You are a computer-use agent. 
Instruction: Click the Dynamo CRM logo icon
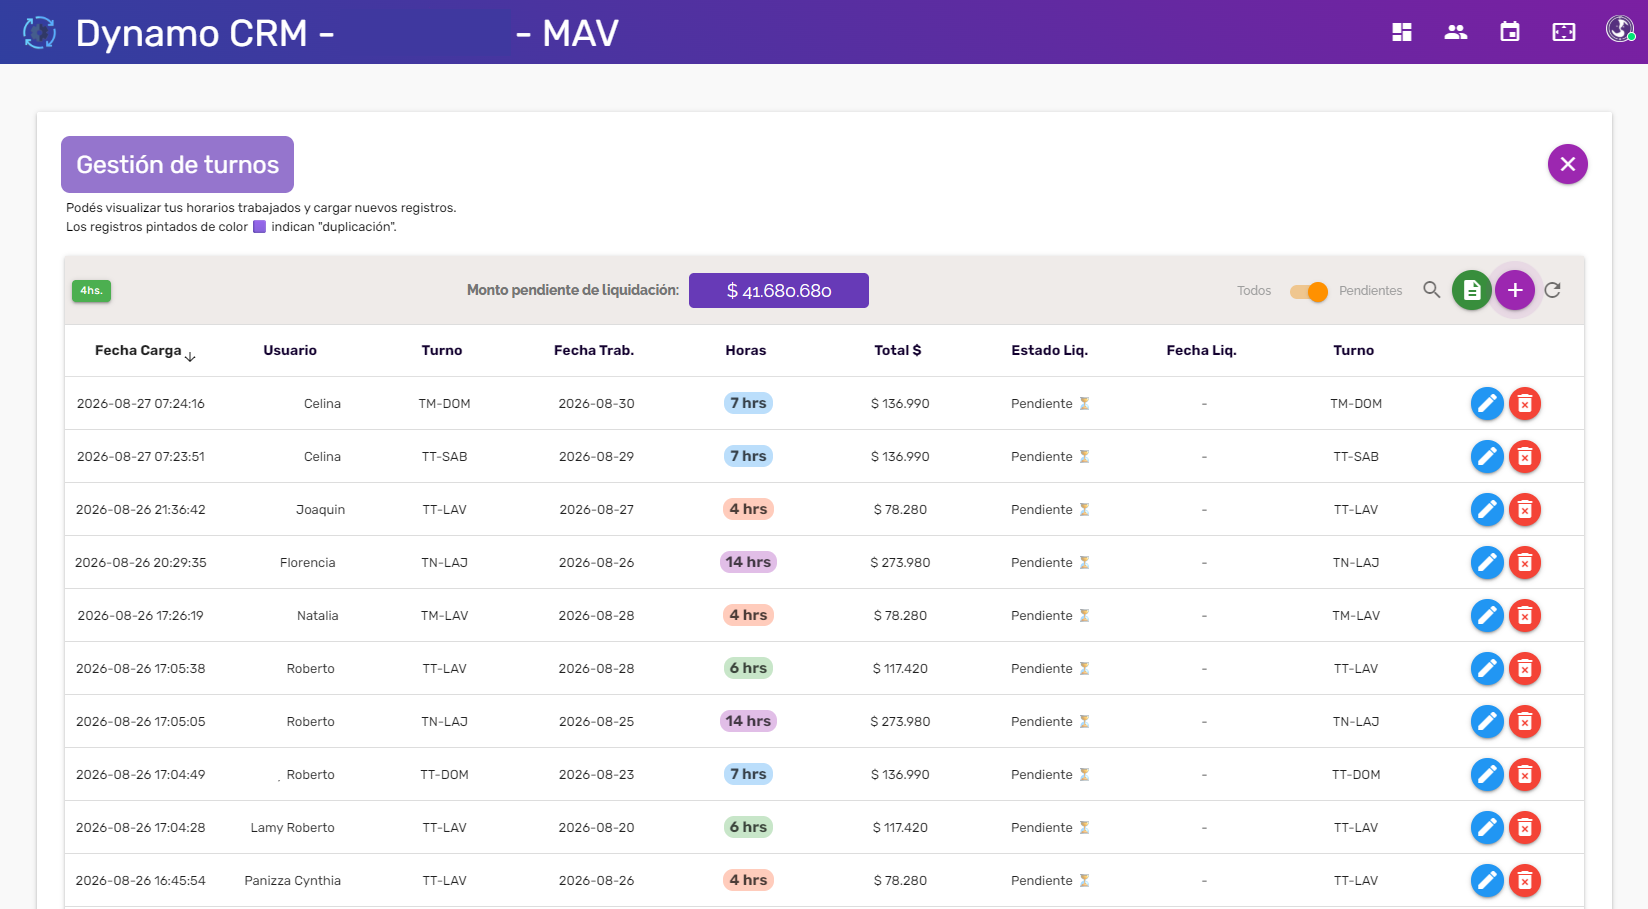pos(39,32)
